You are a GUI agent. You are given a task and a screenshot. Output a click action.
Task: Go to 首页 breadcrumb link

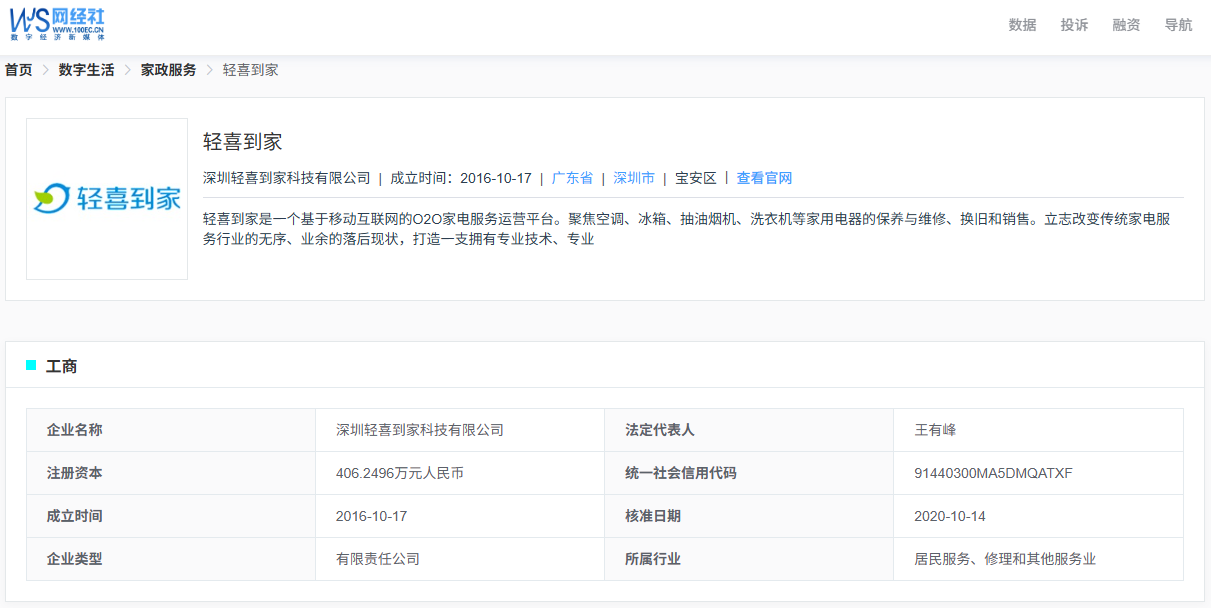(x=18, y=70)
